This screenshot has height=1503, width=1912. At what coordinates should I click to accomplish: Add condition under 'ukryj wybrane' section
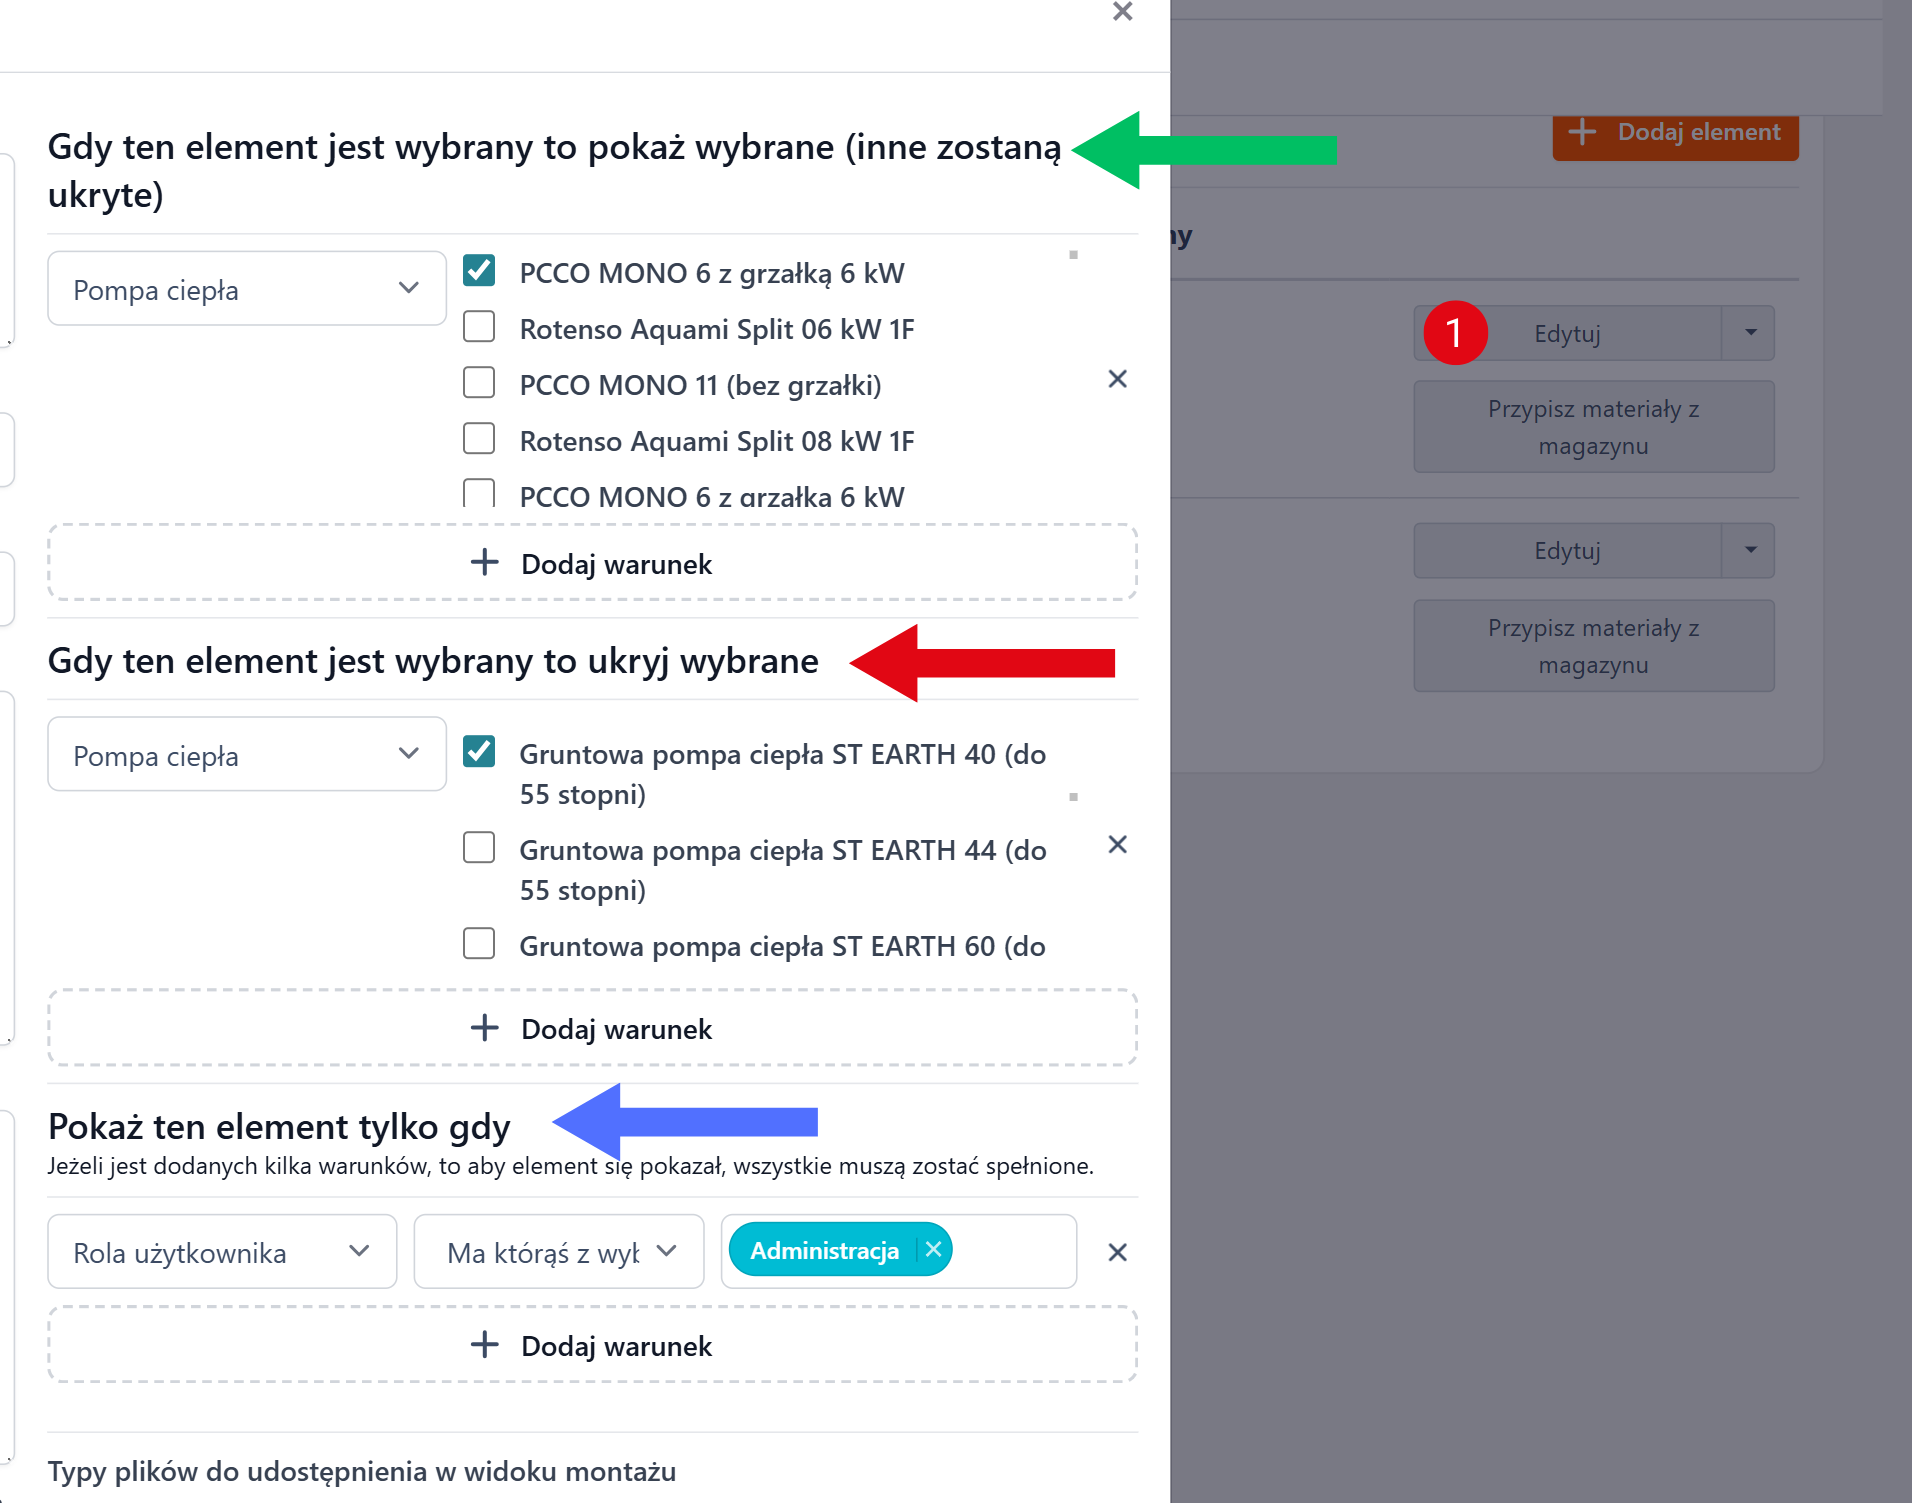[592, 1028]
